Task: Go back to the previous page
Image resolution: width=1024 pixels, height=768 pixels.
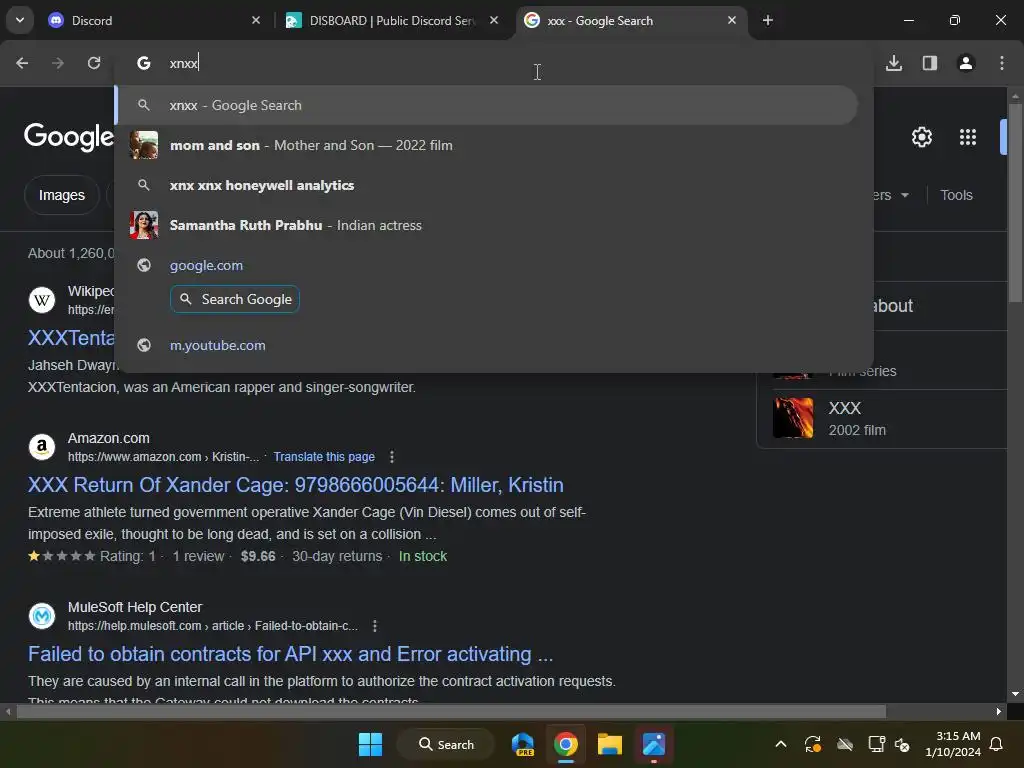Action: click(22, 63)
